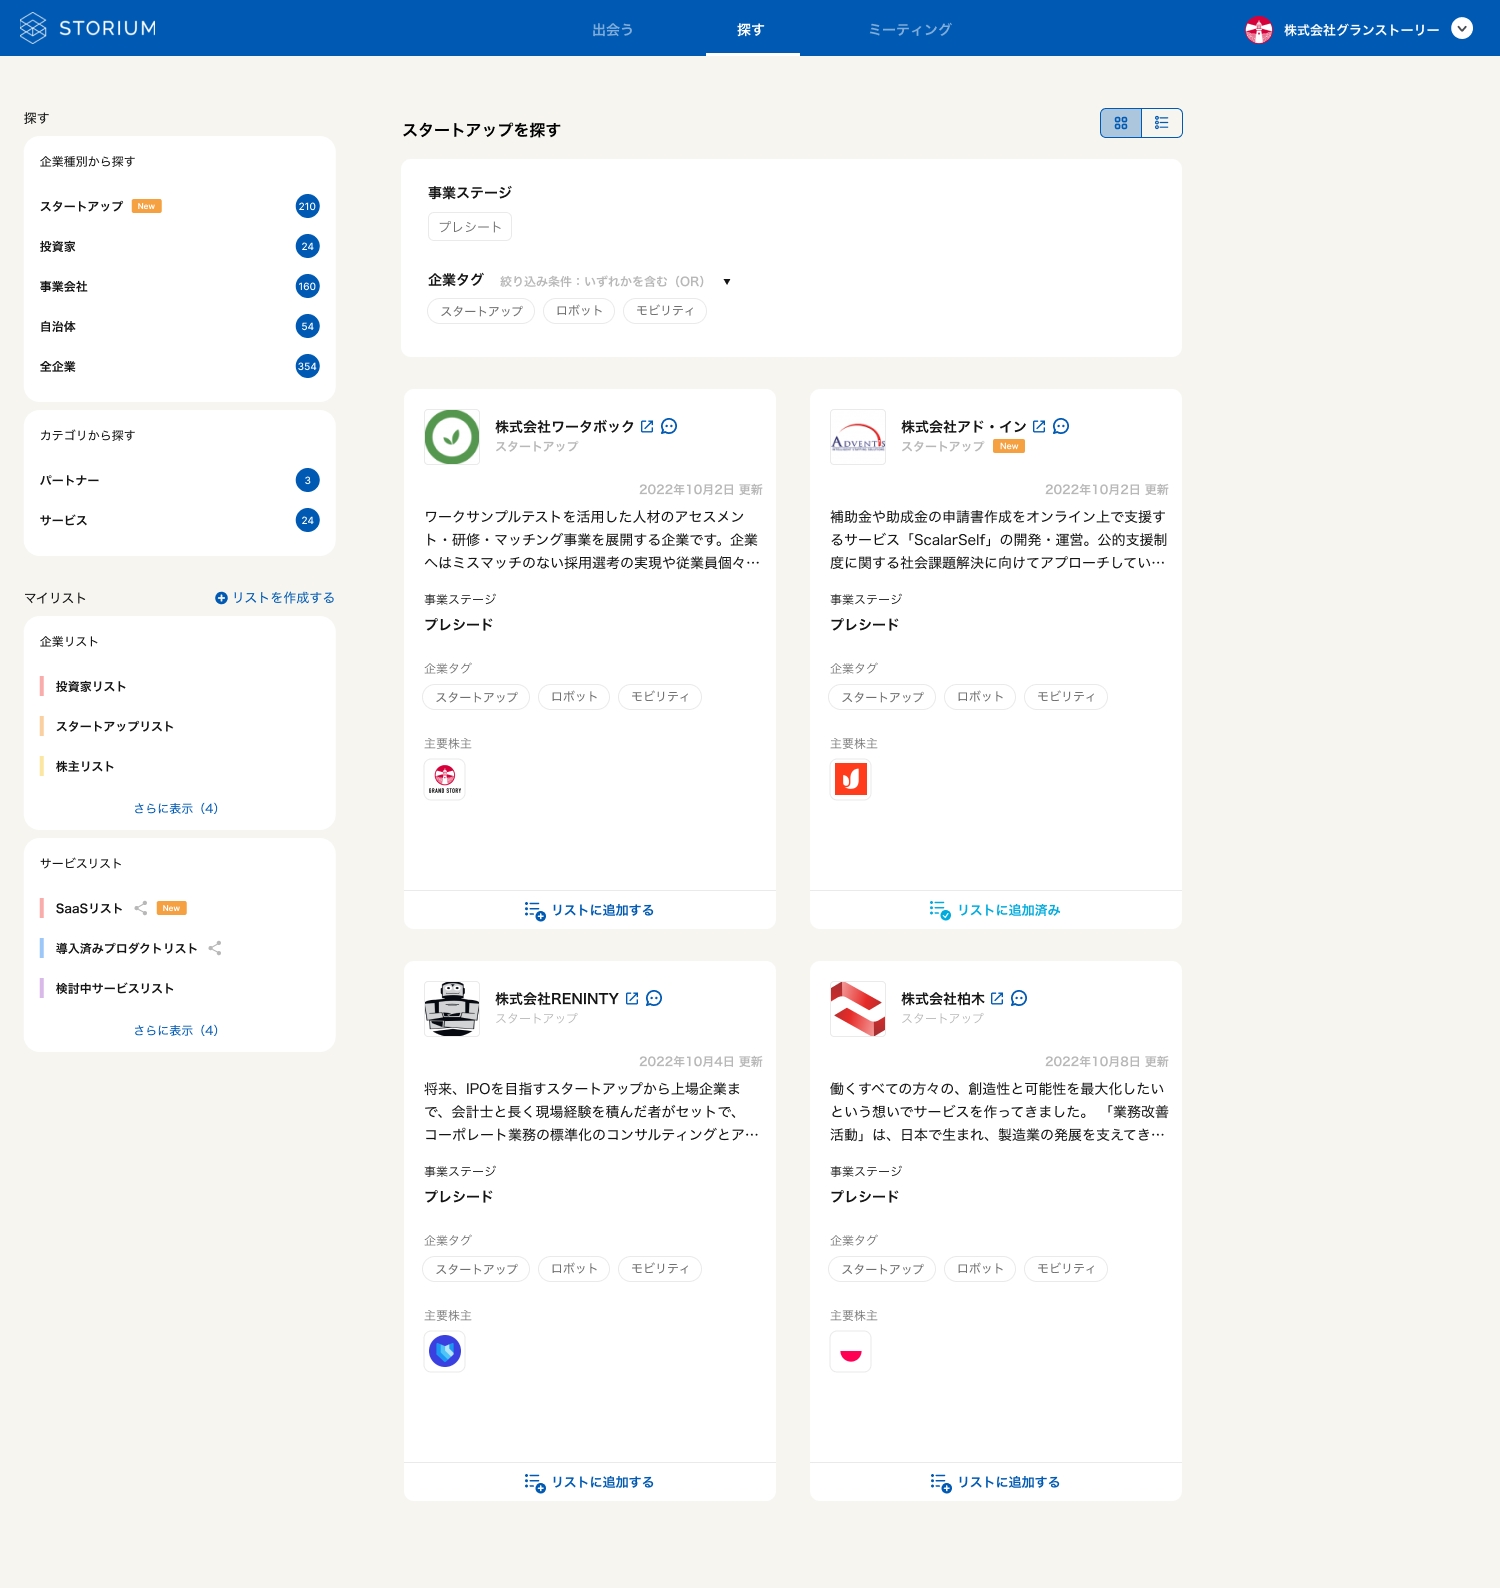Click 株式会社グランストーリー account avatar

click(1259, 30)
